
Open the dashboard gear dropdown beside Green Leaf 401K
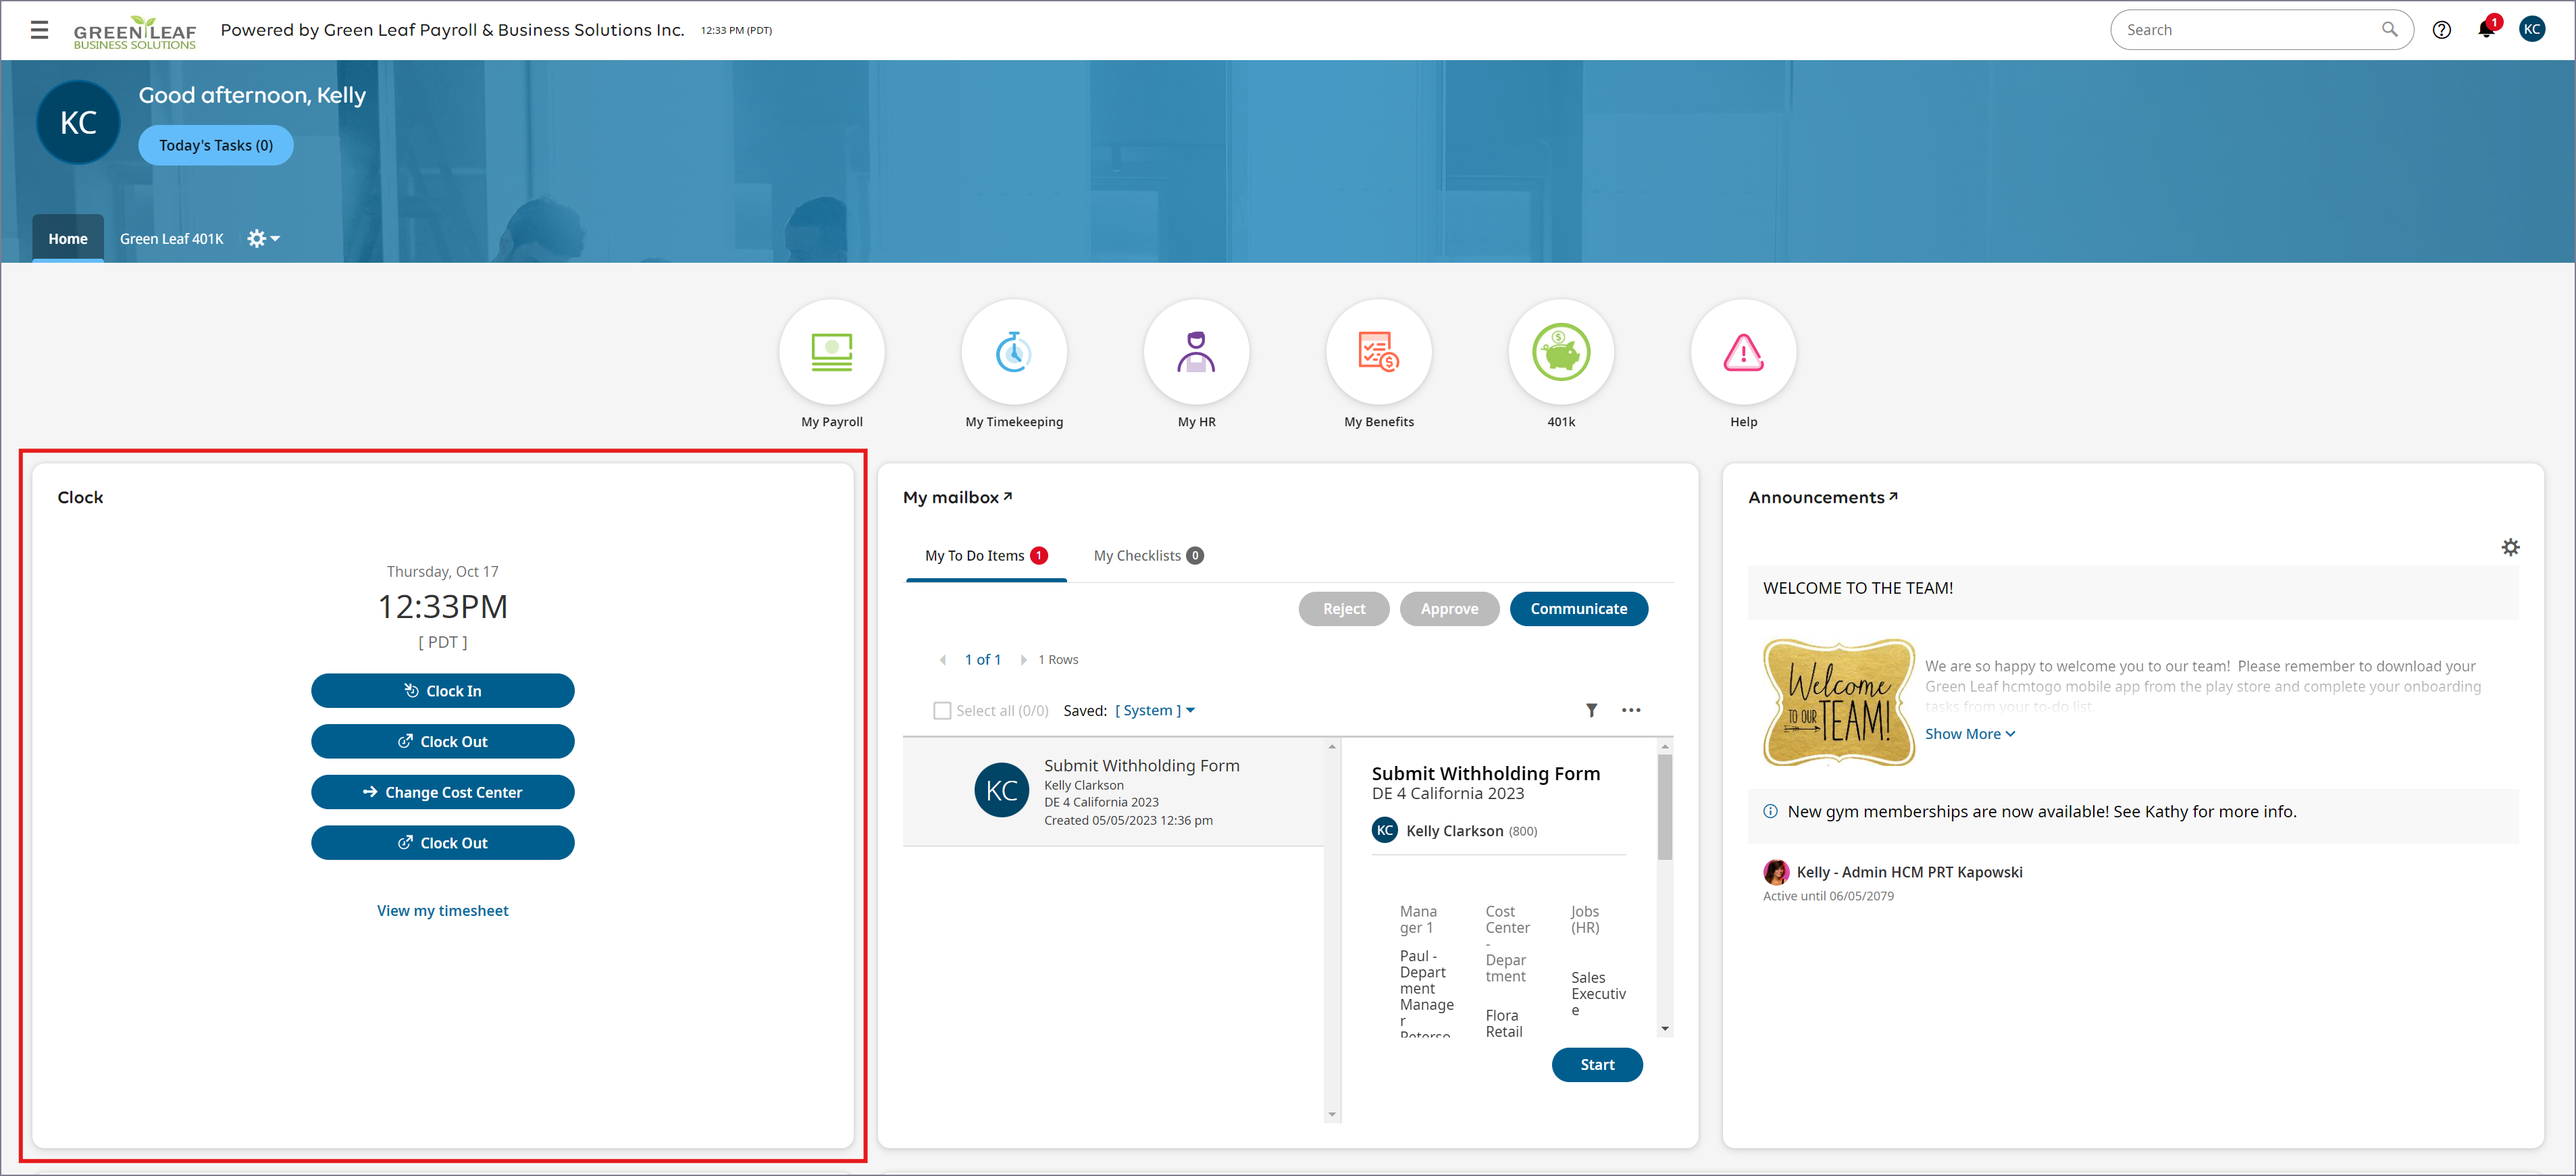click(x=263, y=239)
